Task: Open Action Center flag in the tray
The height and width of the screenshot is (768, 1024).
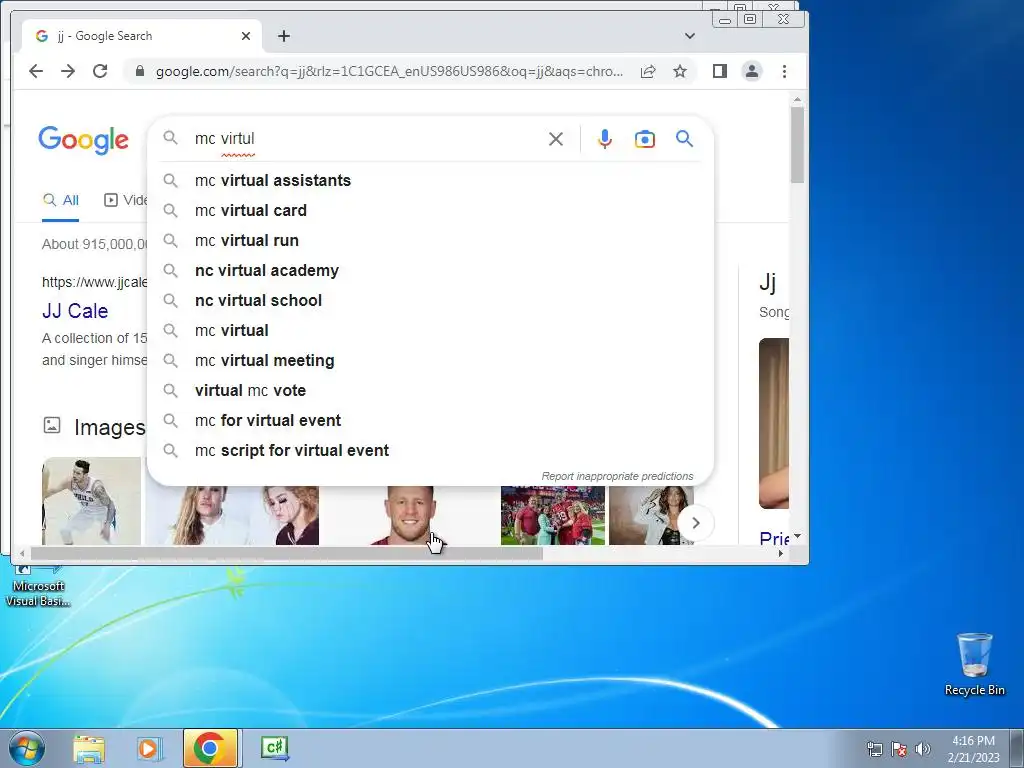Action: click(899, 749)
